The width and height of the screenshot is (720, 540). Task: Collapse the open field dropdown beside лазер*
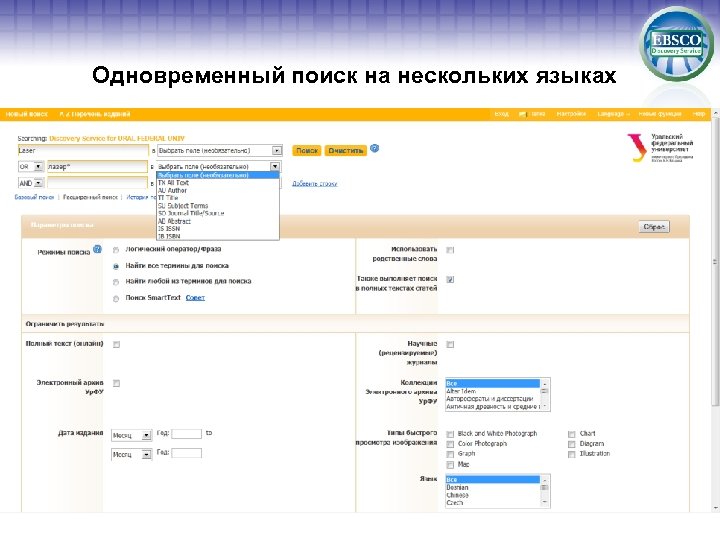click(x=275, y=166)
